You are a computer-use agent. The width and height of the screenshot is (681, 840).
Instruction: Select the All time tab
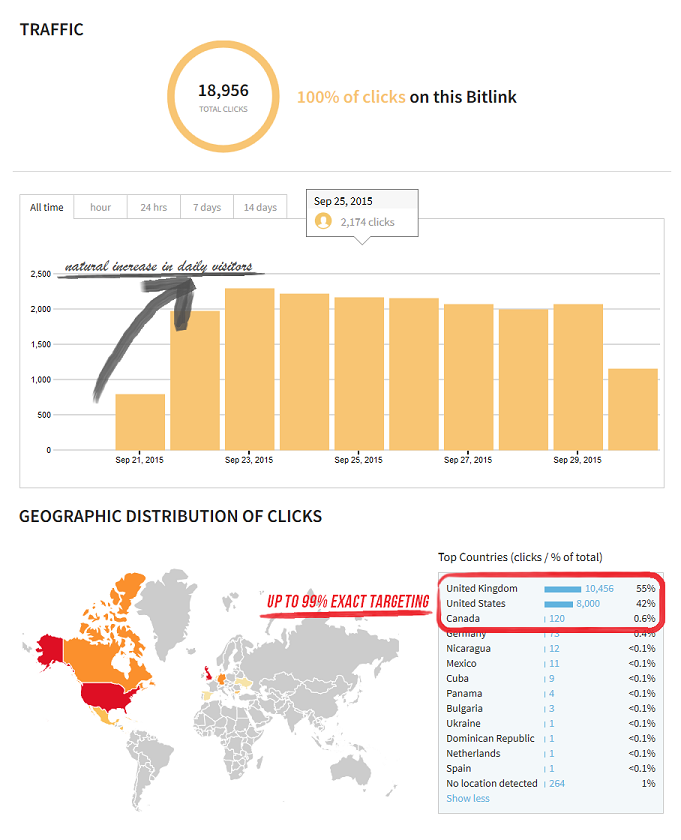46,207
